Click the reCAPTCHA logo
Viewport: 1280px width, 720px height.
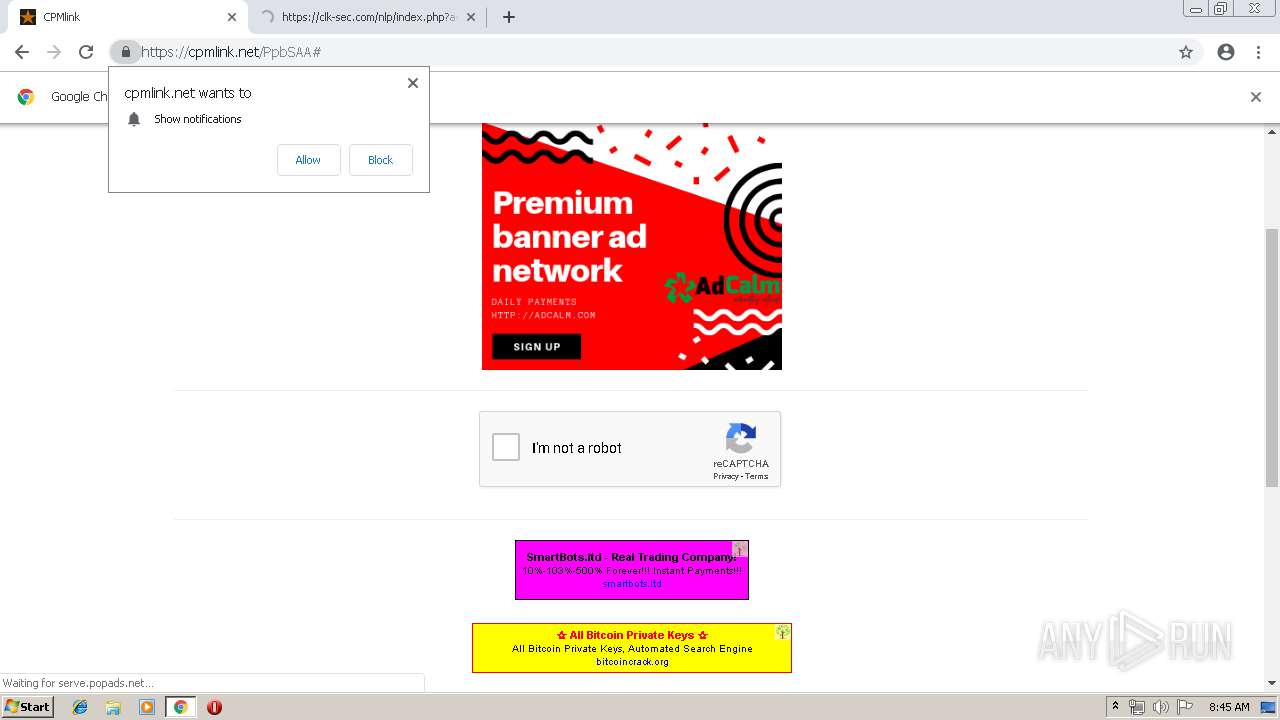741,439
